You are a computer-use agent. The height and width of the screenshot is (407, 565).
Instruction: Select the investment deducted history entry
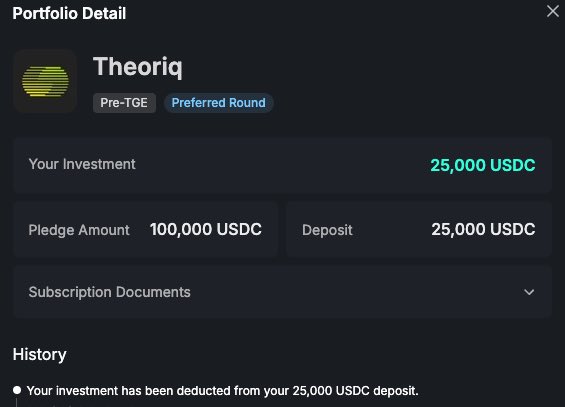pos(222,391)
